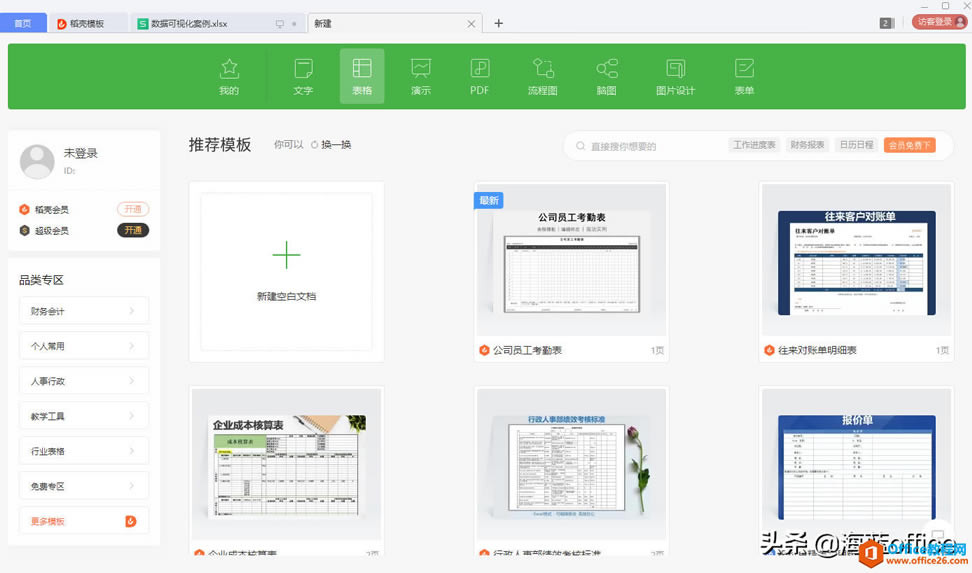
Task: Click the 往来对账单明细表 template title
Action: click(x=817, y=350)
